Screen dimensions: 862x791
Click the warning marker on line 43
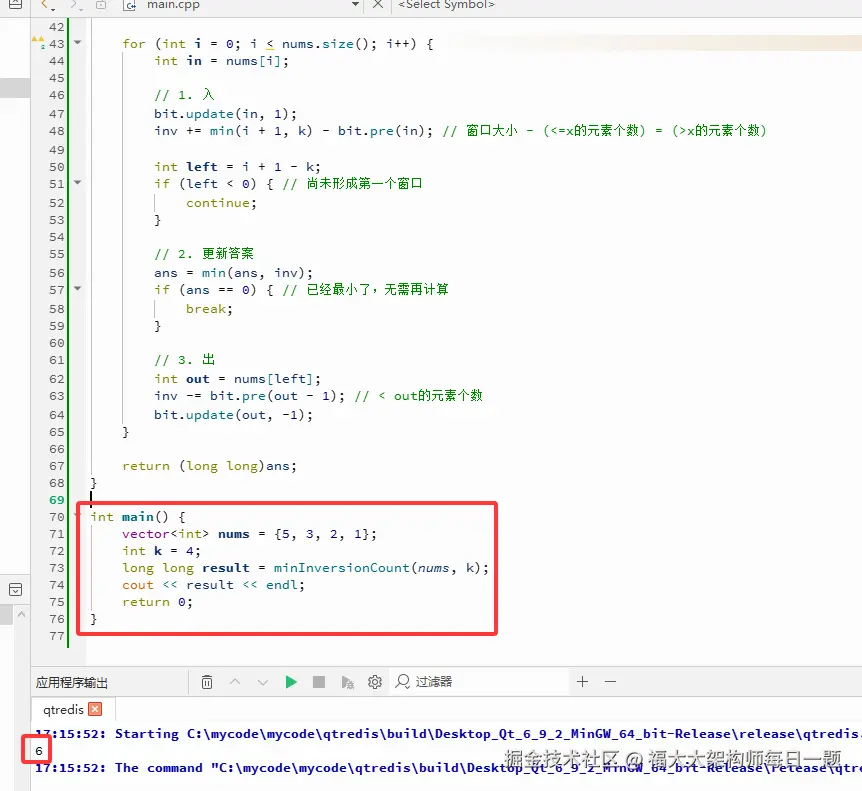[x=38, y=42]
